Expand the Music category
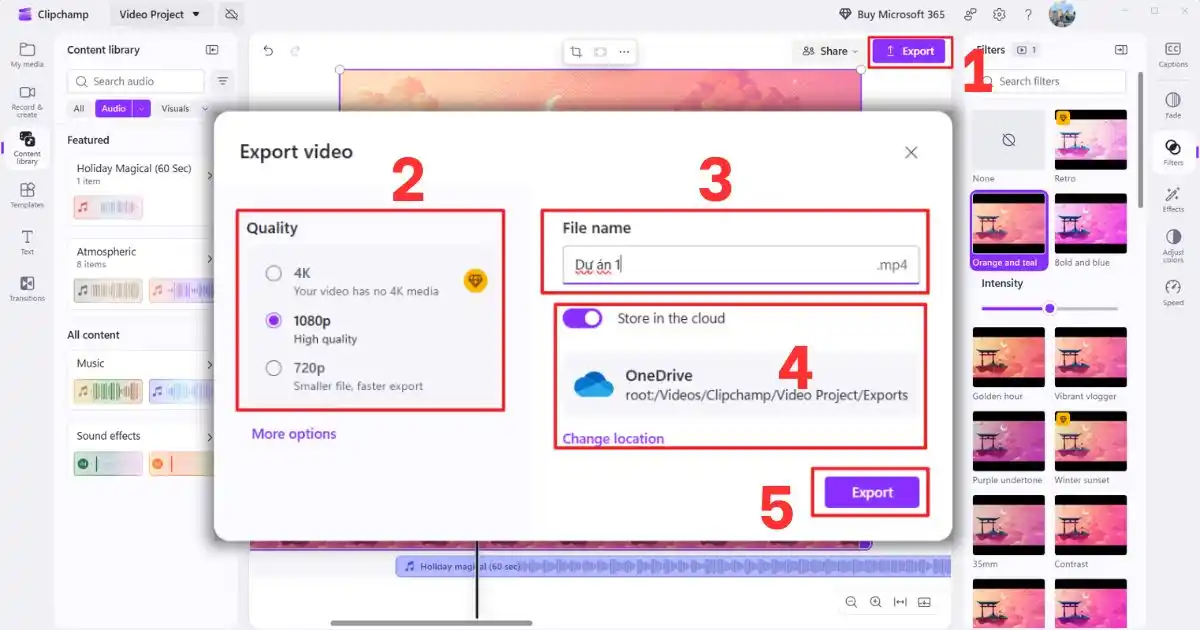Image resolution: width=1200 pixels, height=630 pixels. tap(209, 364)
